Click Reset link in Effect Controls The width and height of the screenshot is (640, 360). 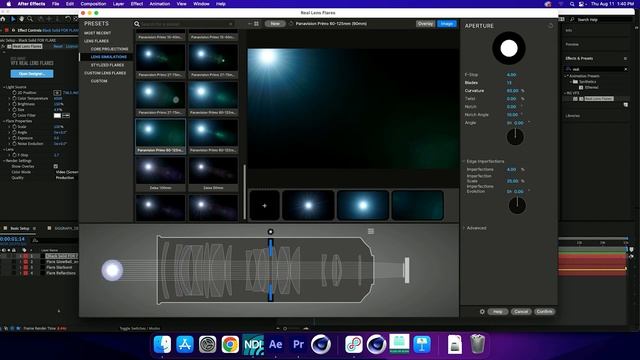(58, 47)
